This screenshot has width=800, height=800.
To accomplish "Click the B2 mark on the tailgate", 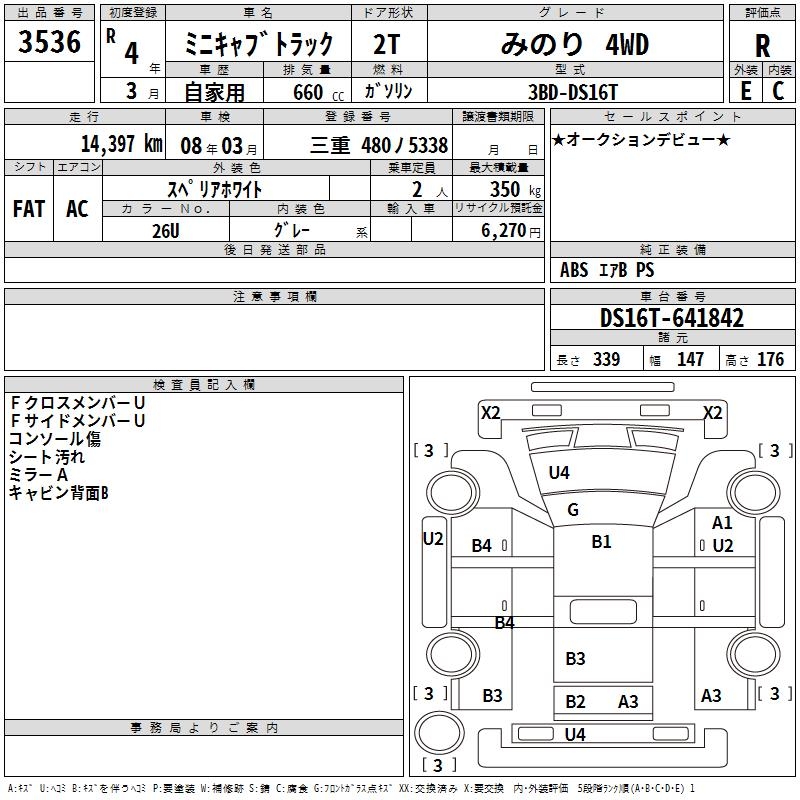I will pos(575,702).
